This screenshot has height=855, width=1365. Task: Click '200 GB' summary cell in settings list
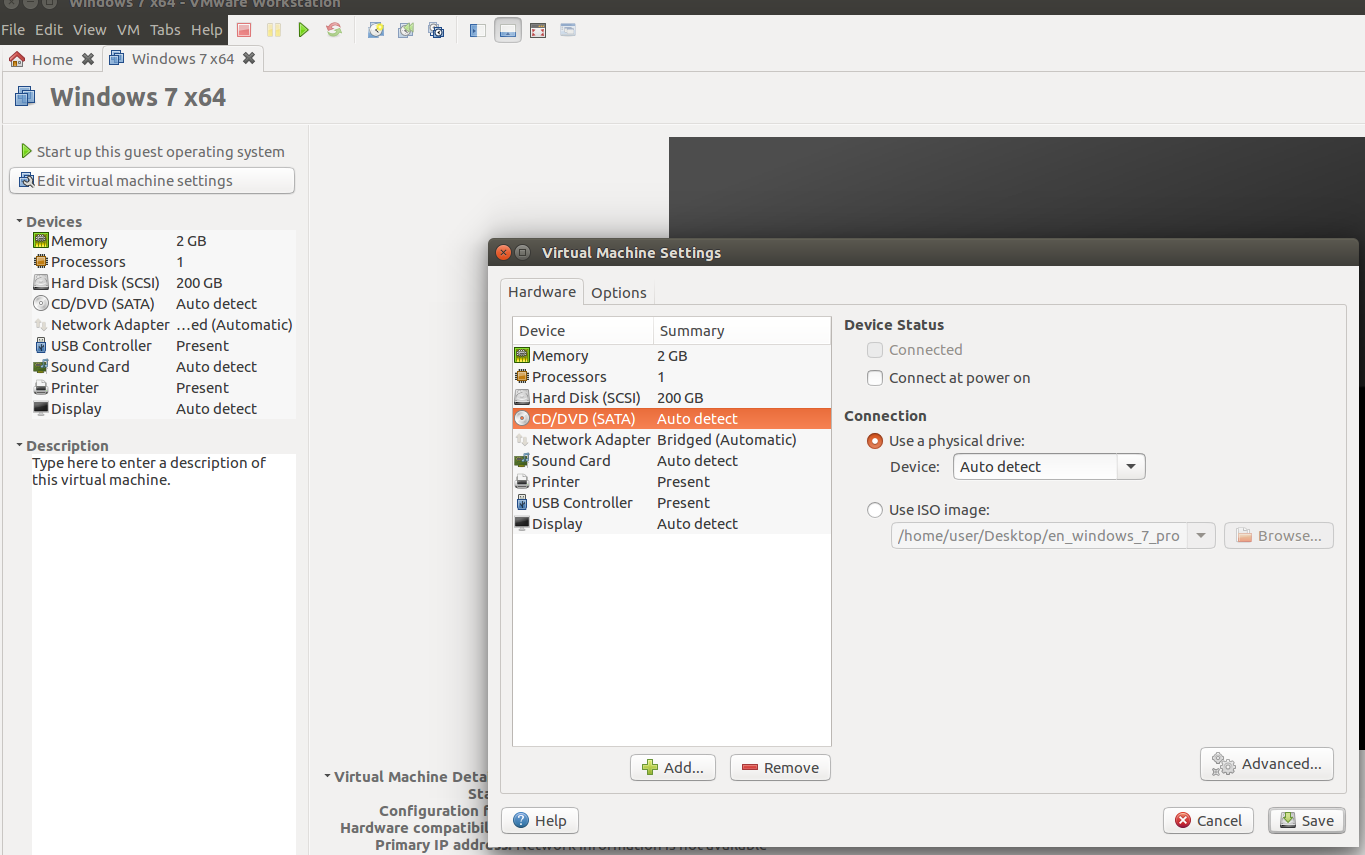pos(680,398)
